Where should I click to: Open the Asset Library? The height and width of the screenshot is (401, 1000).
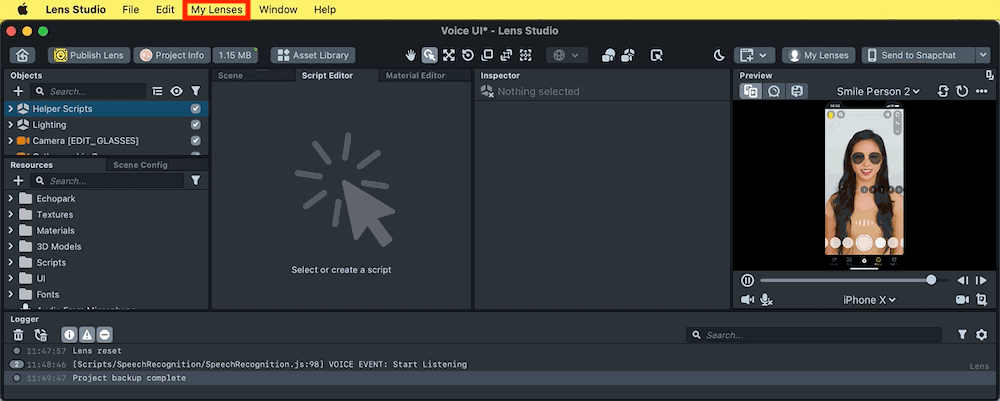click(x=312, y=55)
